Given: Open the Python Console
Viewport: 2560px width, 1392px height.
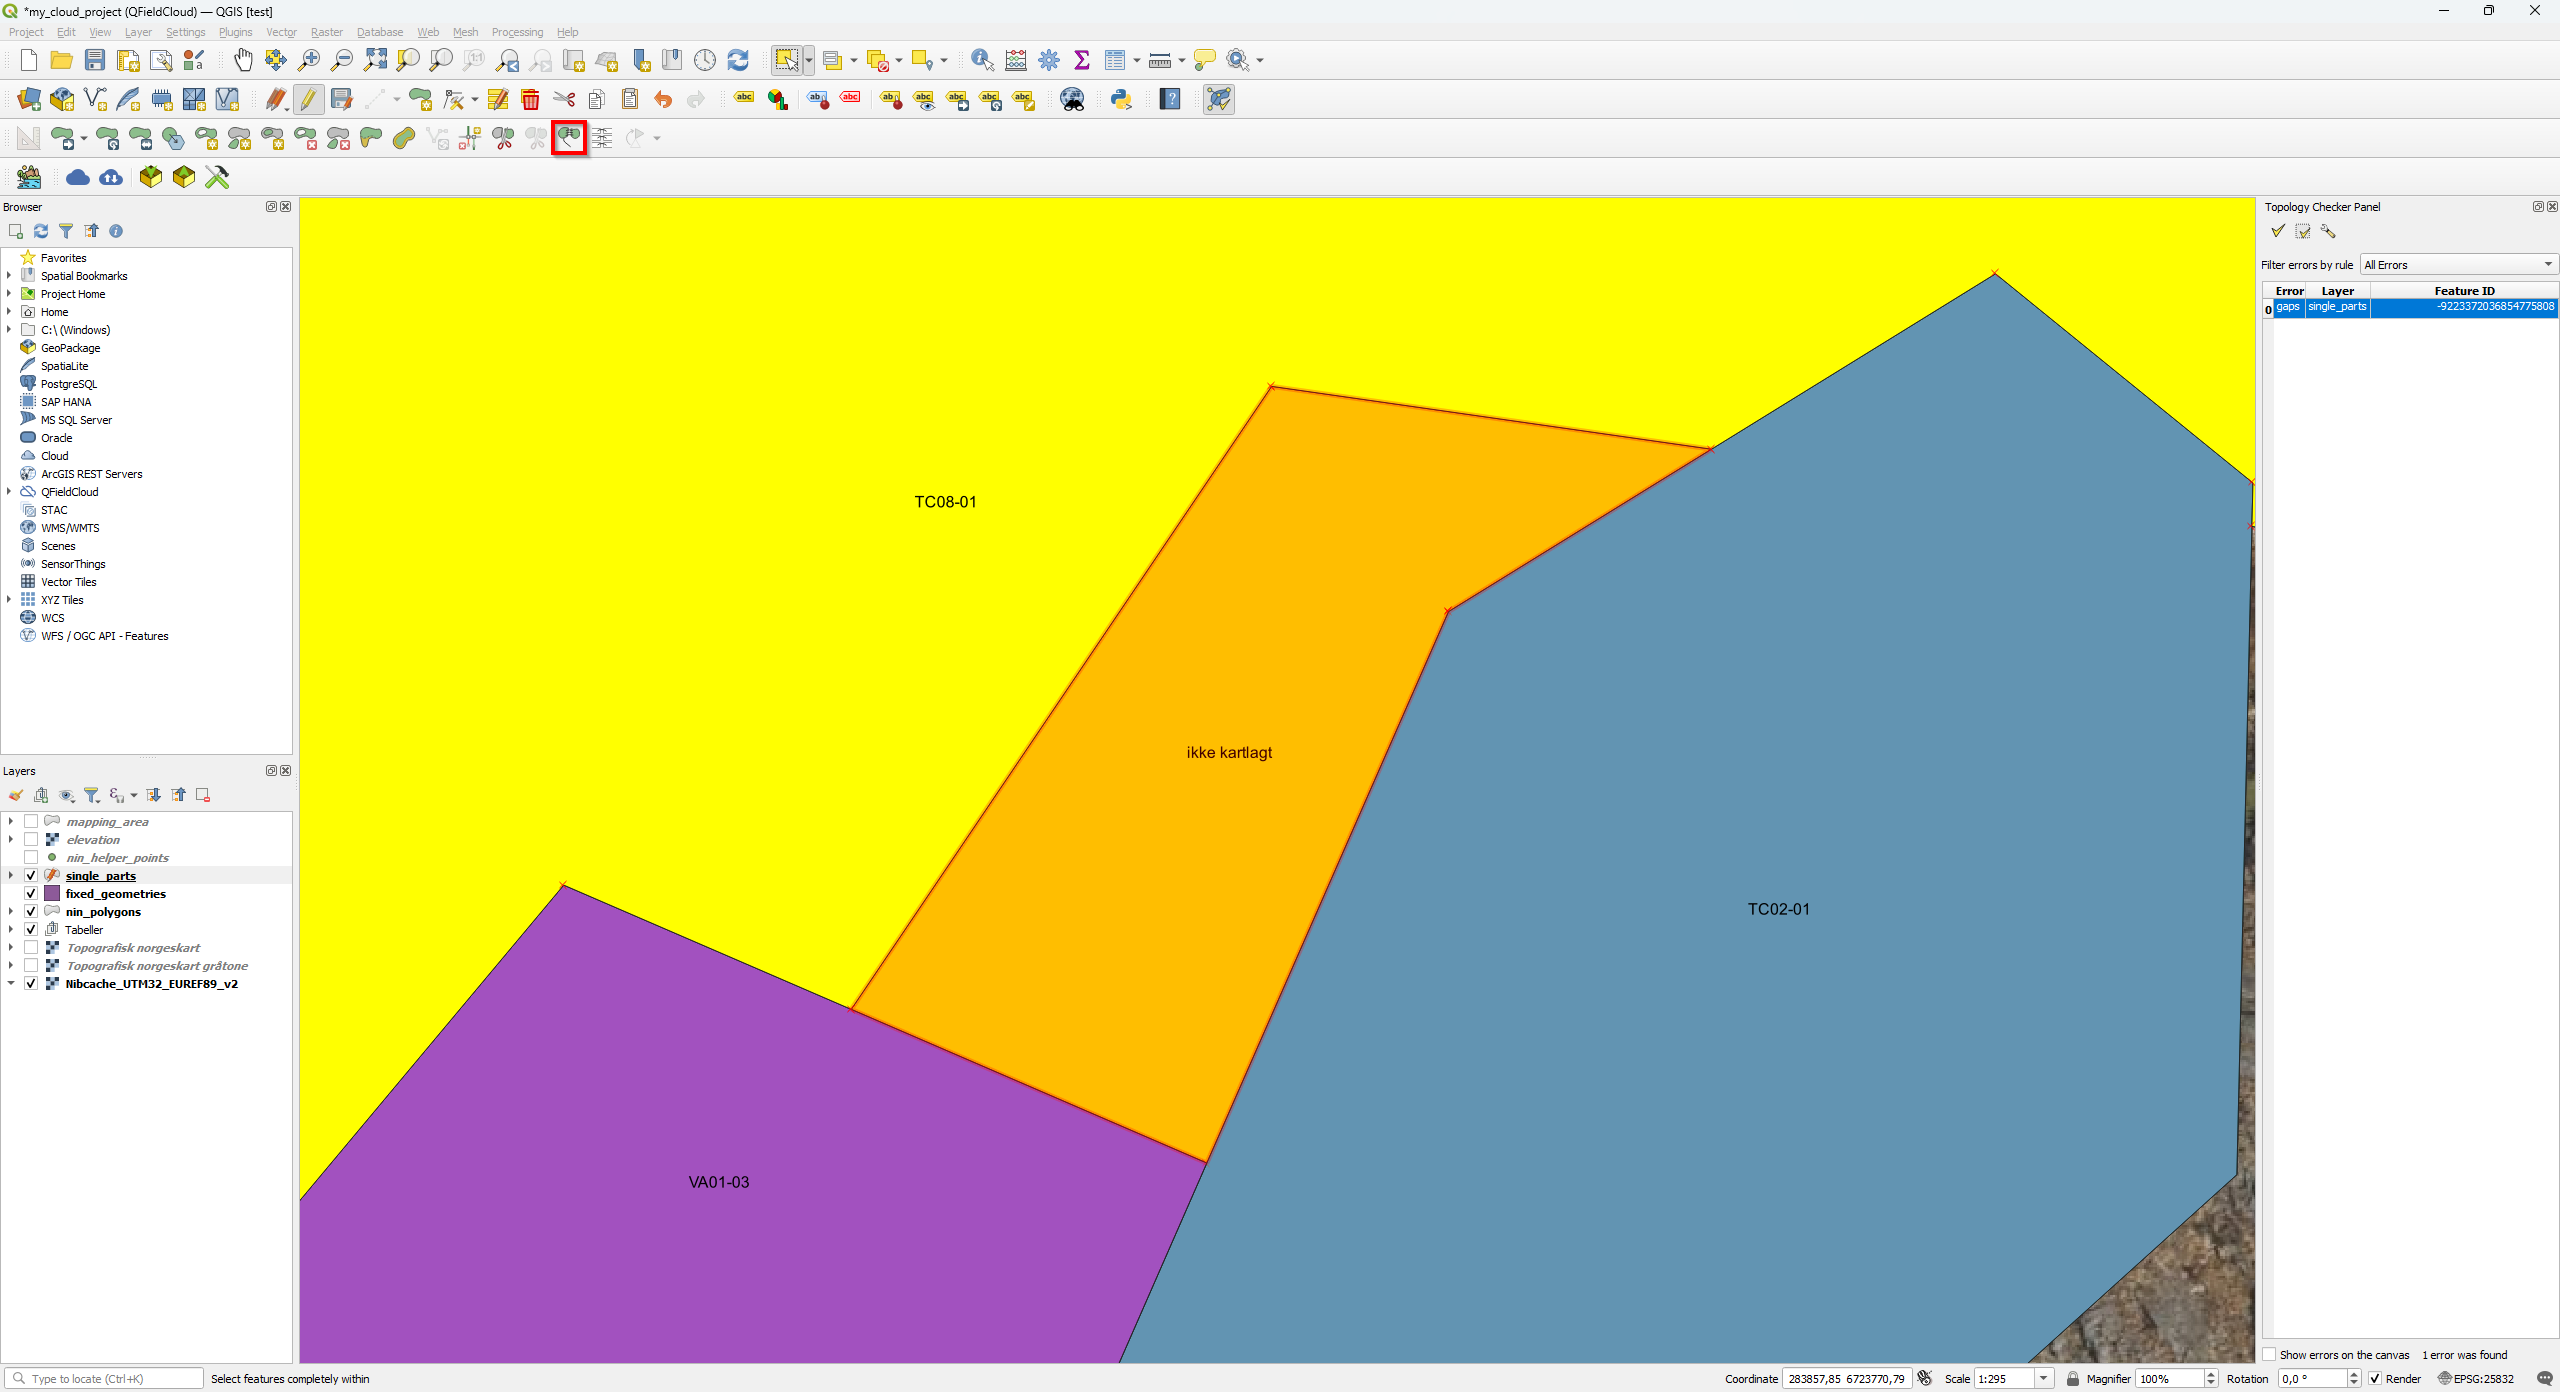Looking at the screenshot, I should [x=1120, y=99].
